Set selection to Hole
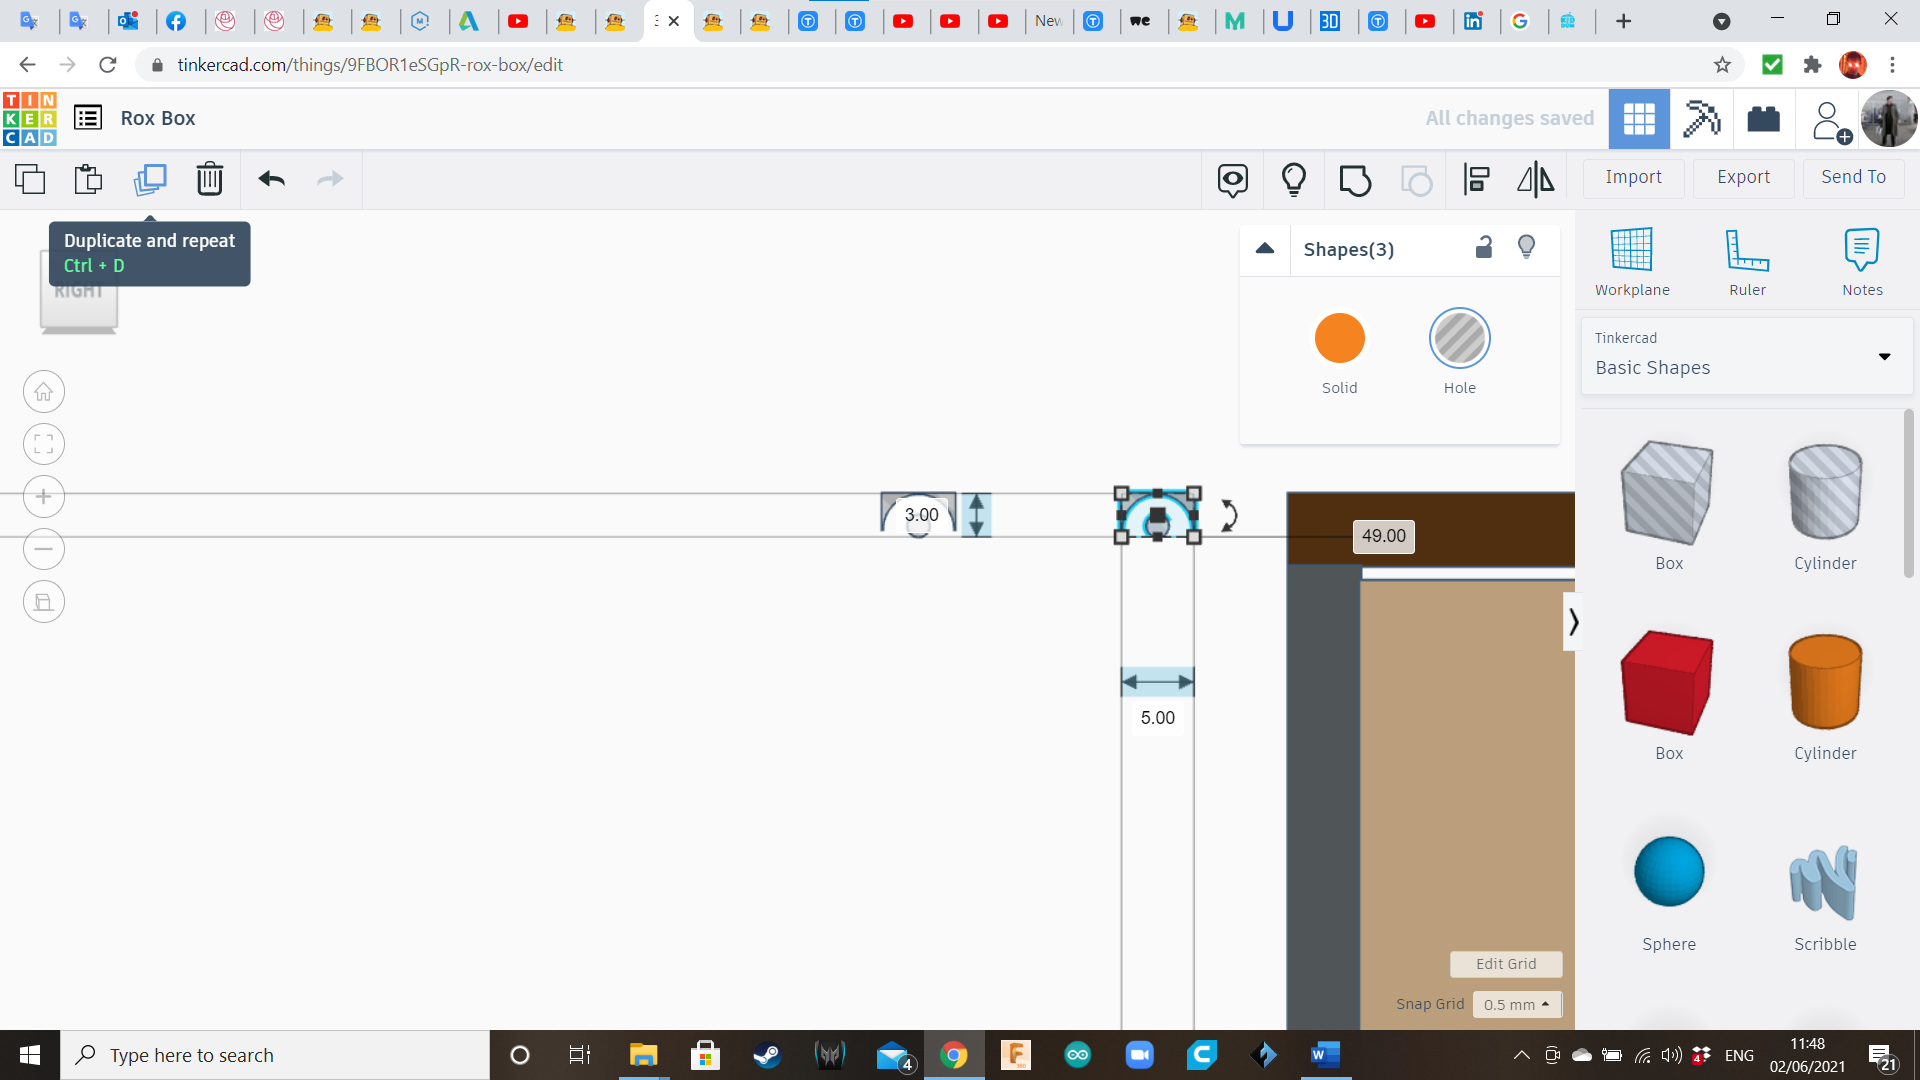Image resolution: width=1920 pixels, height=1080 pixels. [x=1459, y=339]
